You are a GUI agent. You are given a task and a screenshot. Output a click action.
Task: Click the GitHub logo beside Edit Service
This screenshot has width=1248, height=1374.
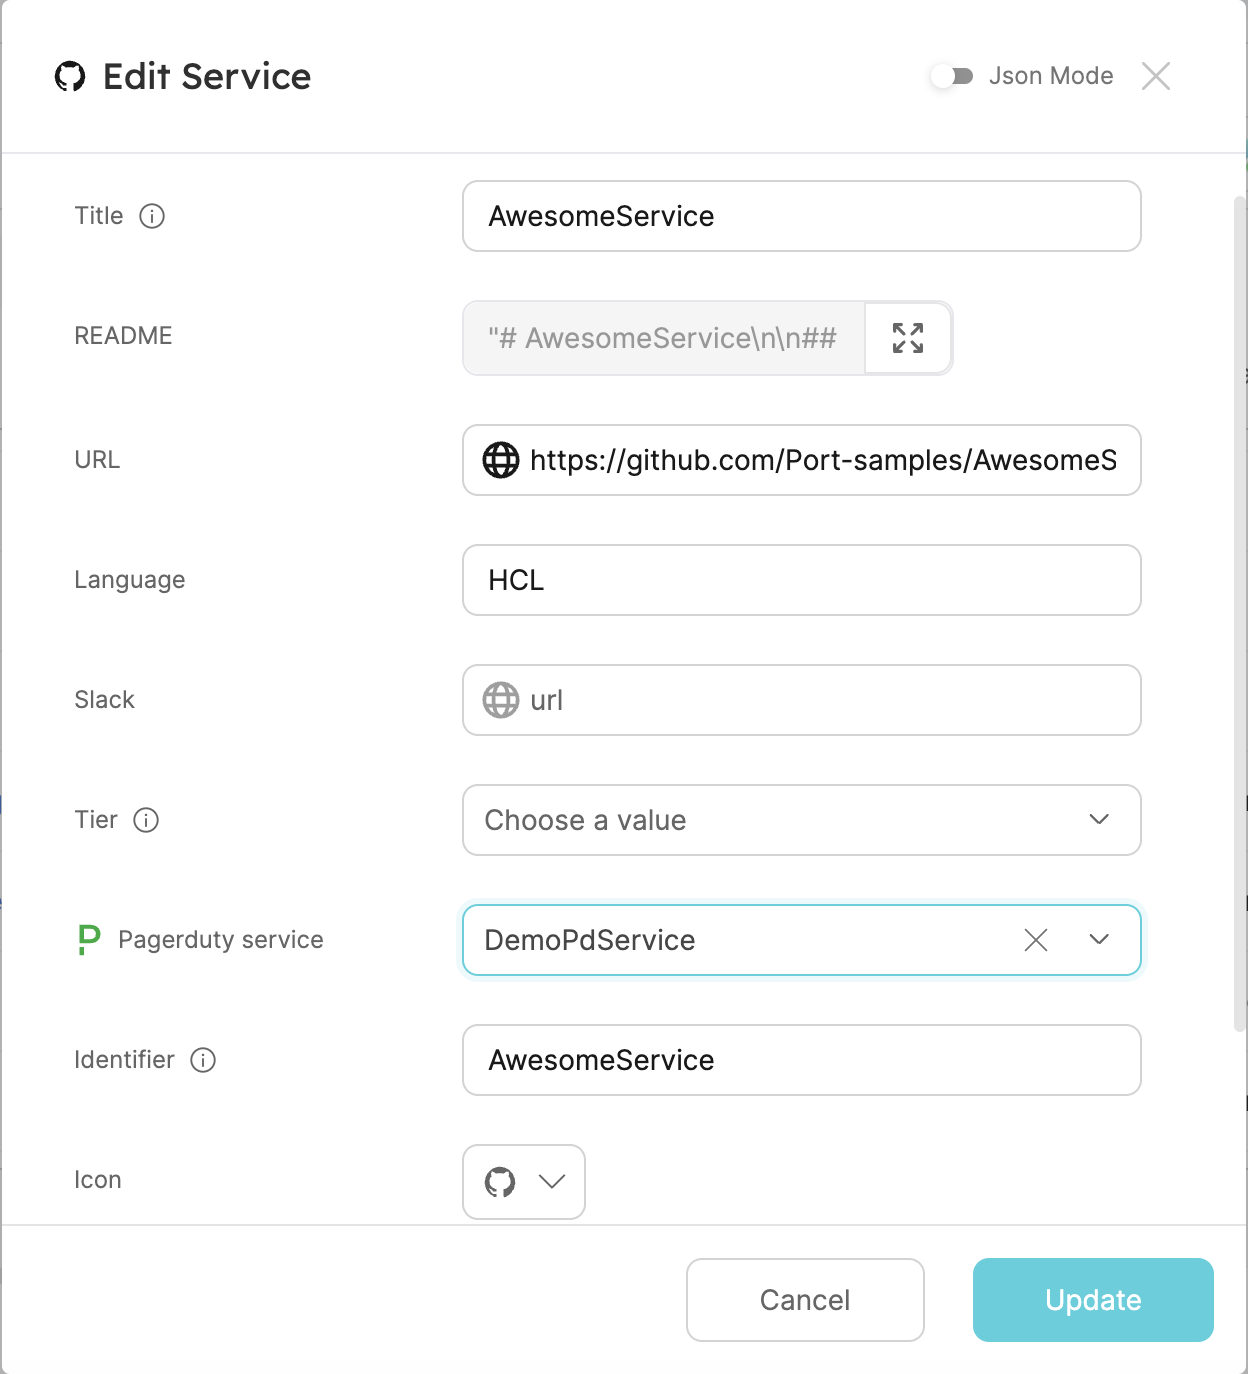tap(70, 76)
